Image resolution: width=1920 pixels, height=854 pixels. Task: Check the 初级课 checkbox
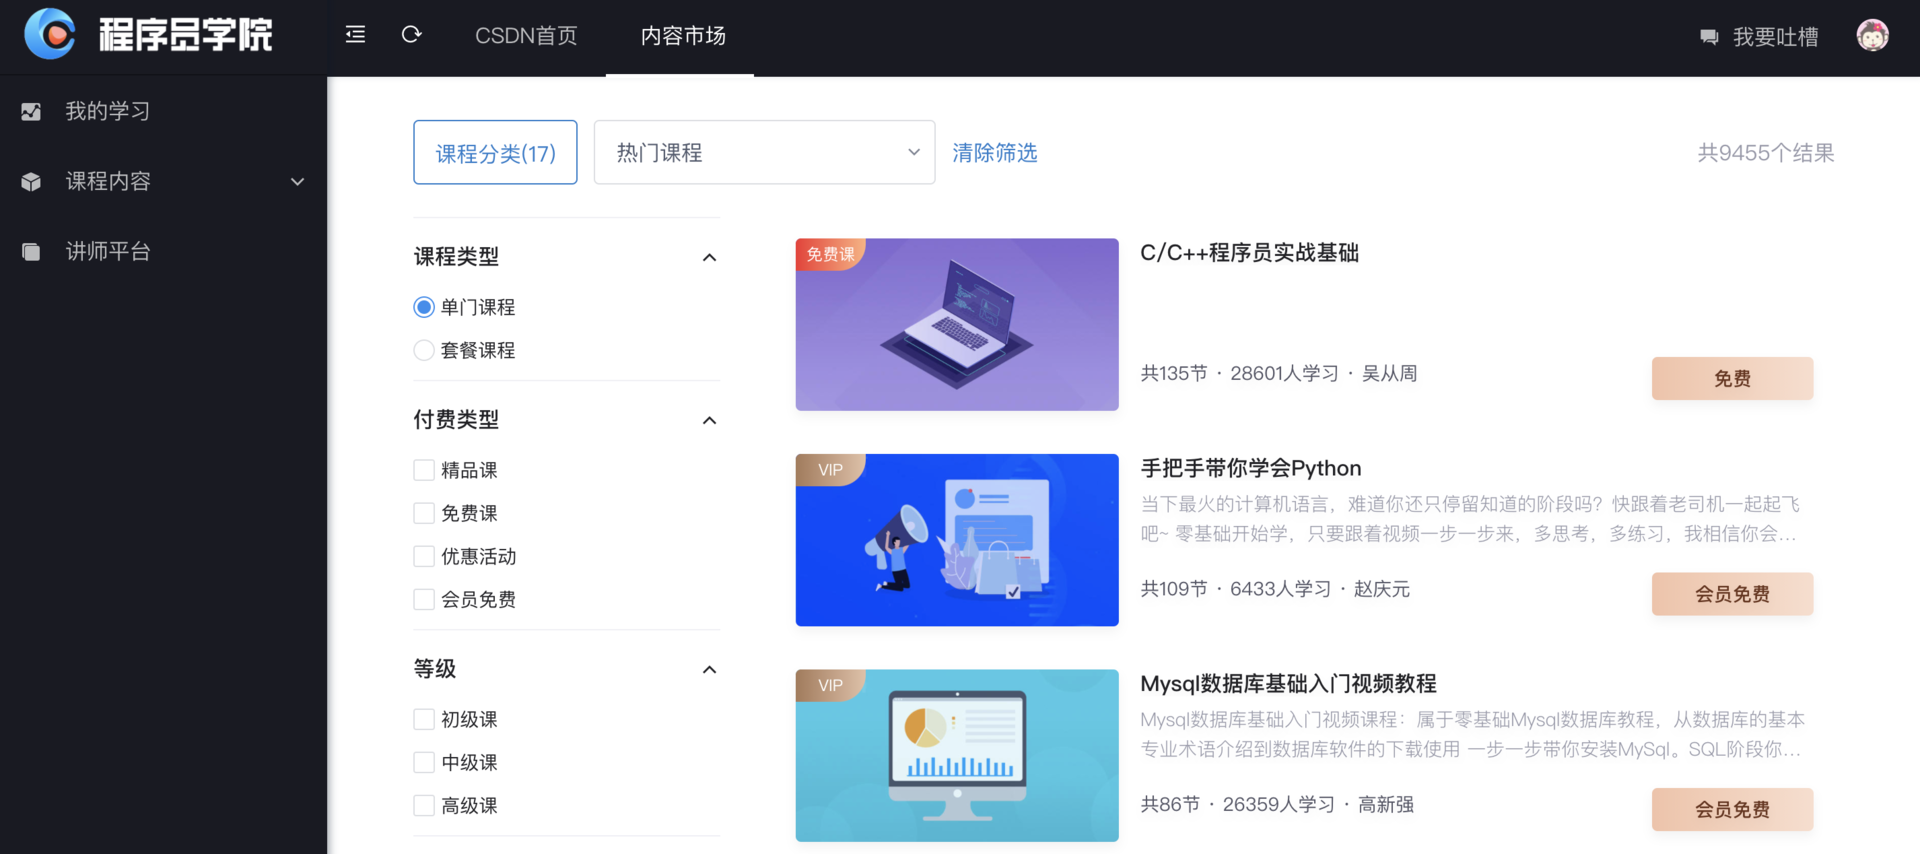tap(424, 719)
